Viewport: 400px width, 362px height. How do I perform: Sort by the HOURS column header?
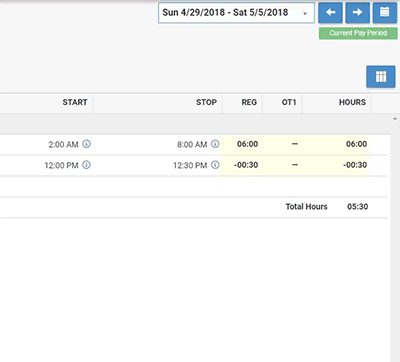point(352,102)
